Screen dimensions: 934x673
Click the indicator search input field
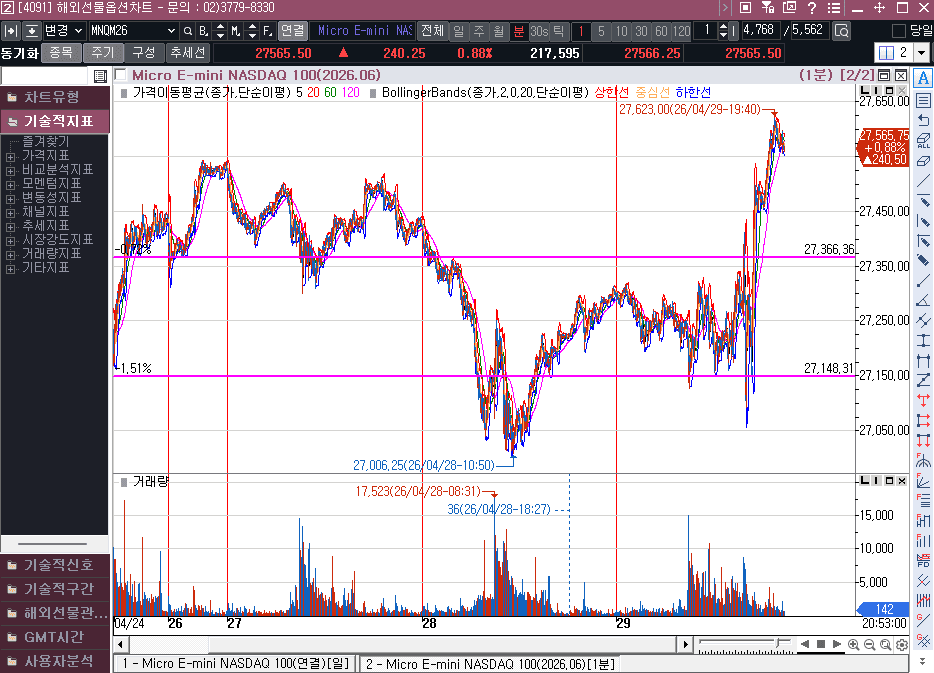click(x=45, y=76)
